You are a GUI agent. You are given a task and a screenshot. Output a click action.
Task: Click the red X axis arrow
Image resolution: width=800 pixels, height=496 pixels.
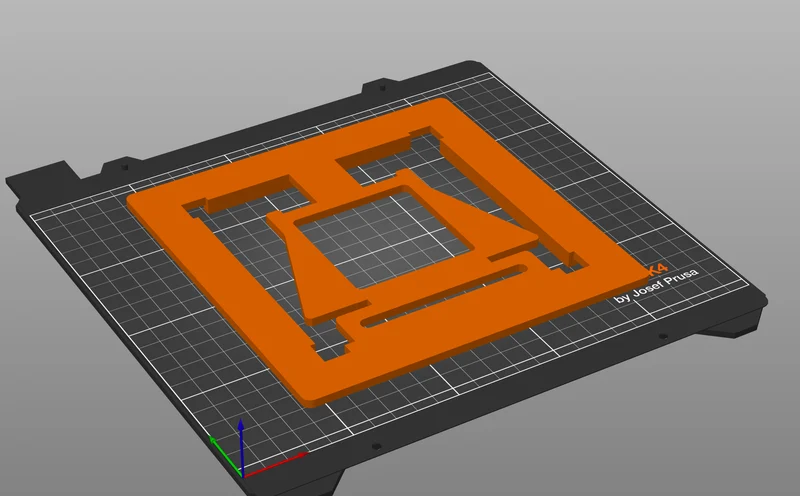pos(278,463)
